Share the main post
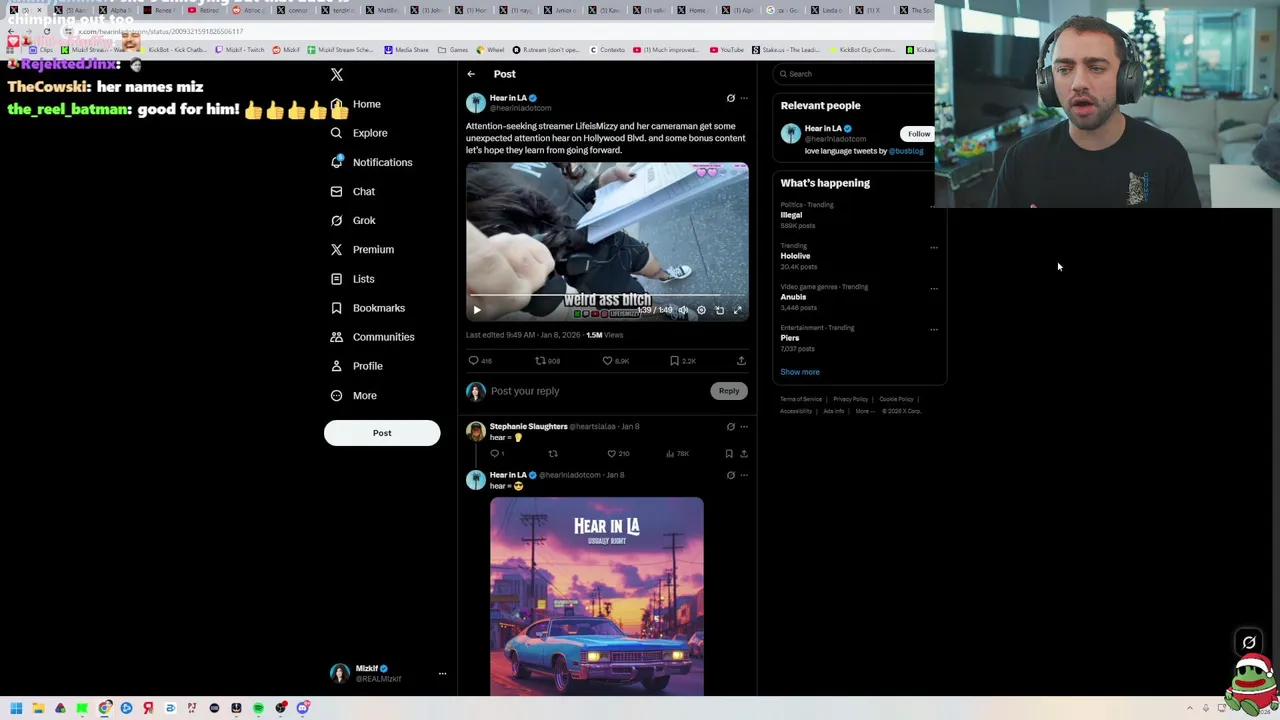 point(741,361)
